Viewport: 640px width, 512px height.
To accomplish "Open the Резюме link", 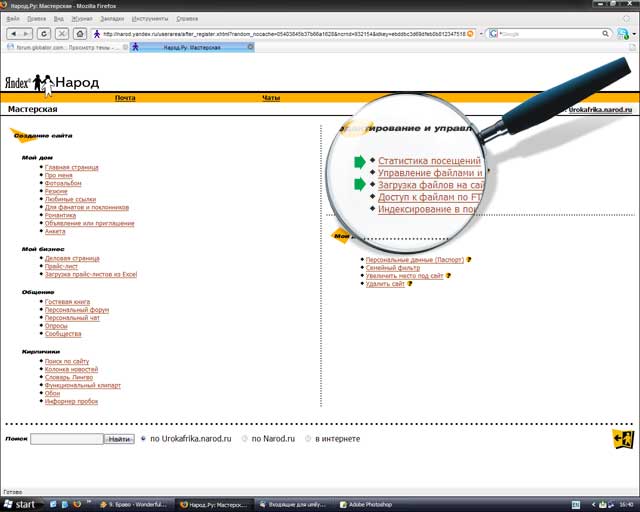I will (x=56, y=191).
